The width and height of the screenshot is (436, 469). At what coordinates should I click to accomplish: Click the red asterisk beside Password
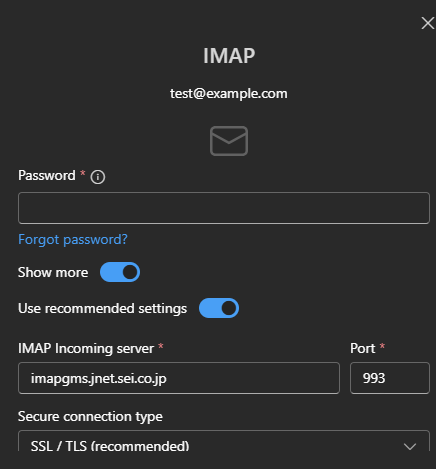[83, 173]
